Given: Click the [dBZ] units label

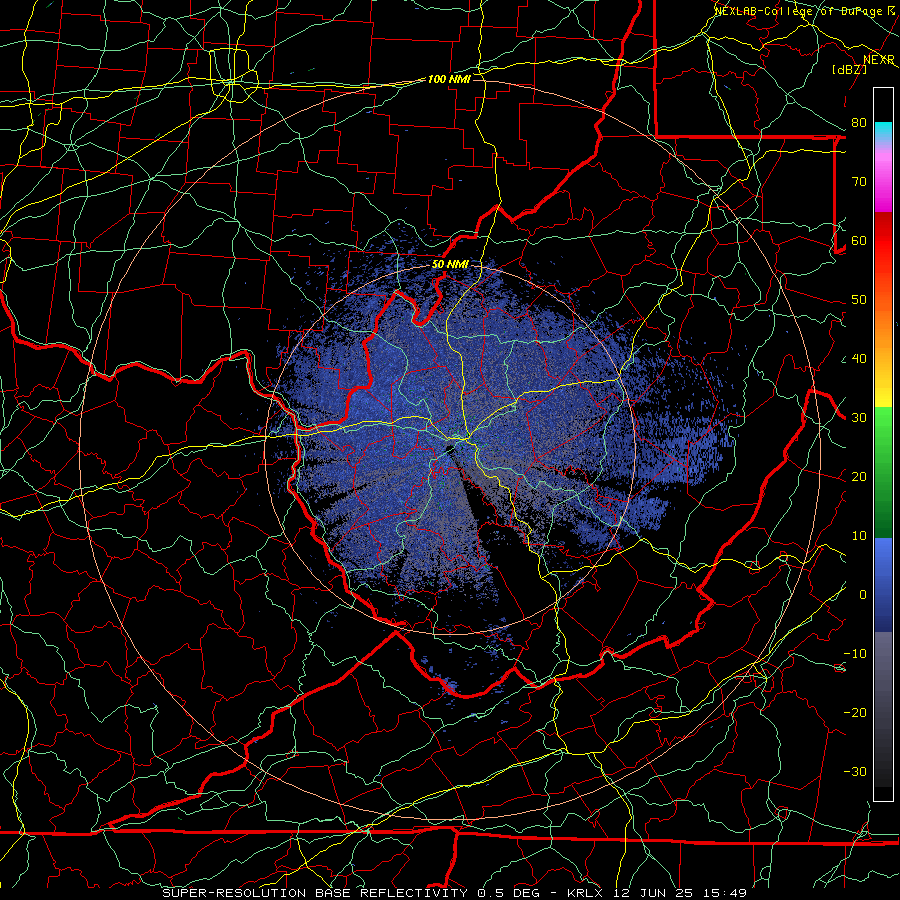Looking at the screenshot, I should pos(849,69).
